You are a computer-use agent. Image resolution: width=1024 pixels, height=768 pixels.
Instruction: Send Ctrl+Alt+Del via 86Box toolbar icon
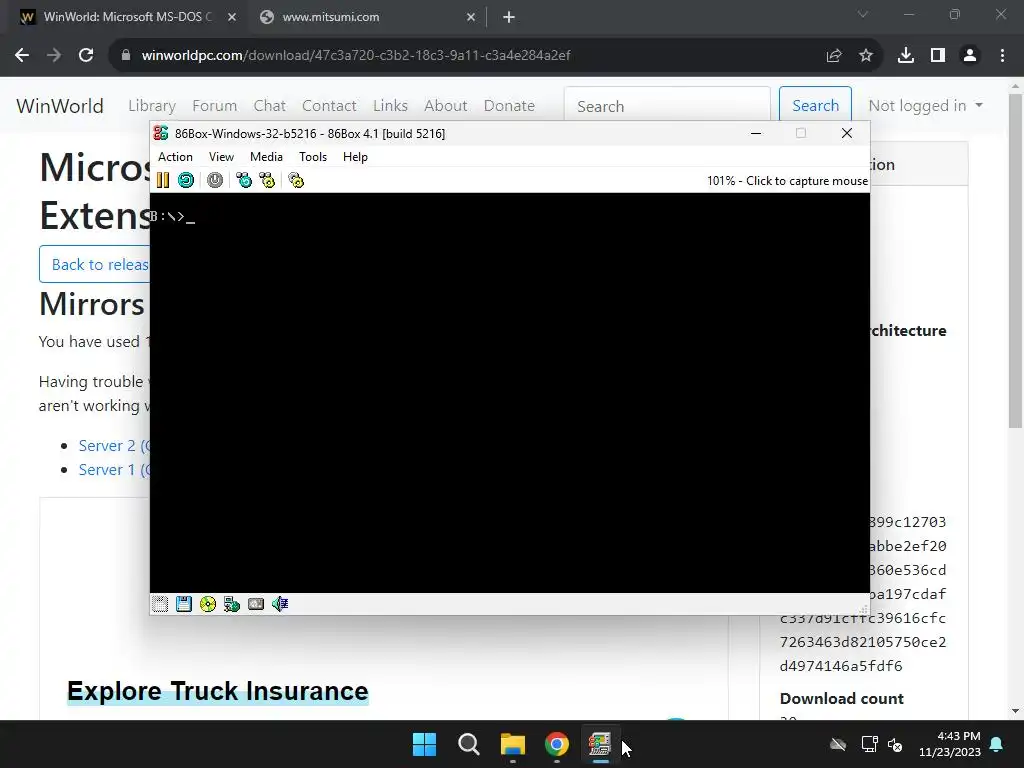point(244,180)
